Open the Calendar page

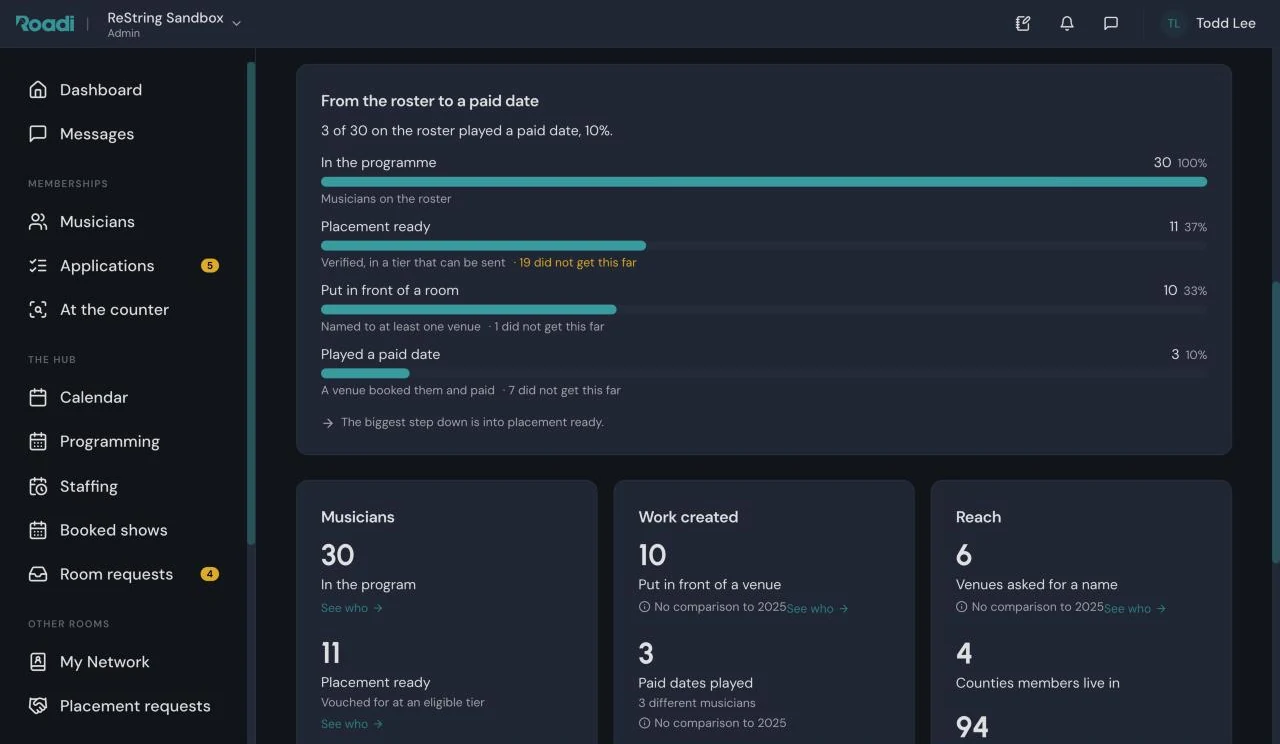(94, 398)
